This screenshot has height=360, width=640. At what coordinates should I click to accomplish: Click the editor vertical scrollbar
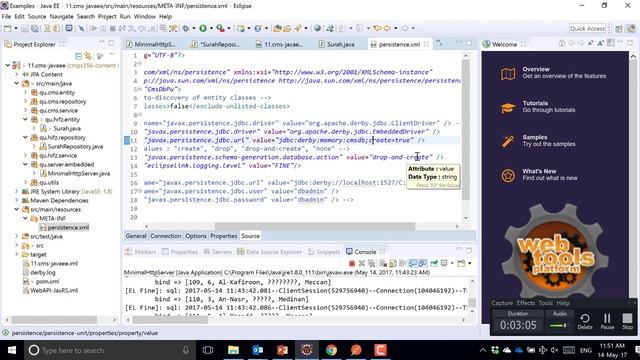pos(465,130)
